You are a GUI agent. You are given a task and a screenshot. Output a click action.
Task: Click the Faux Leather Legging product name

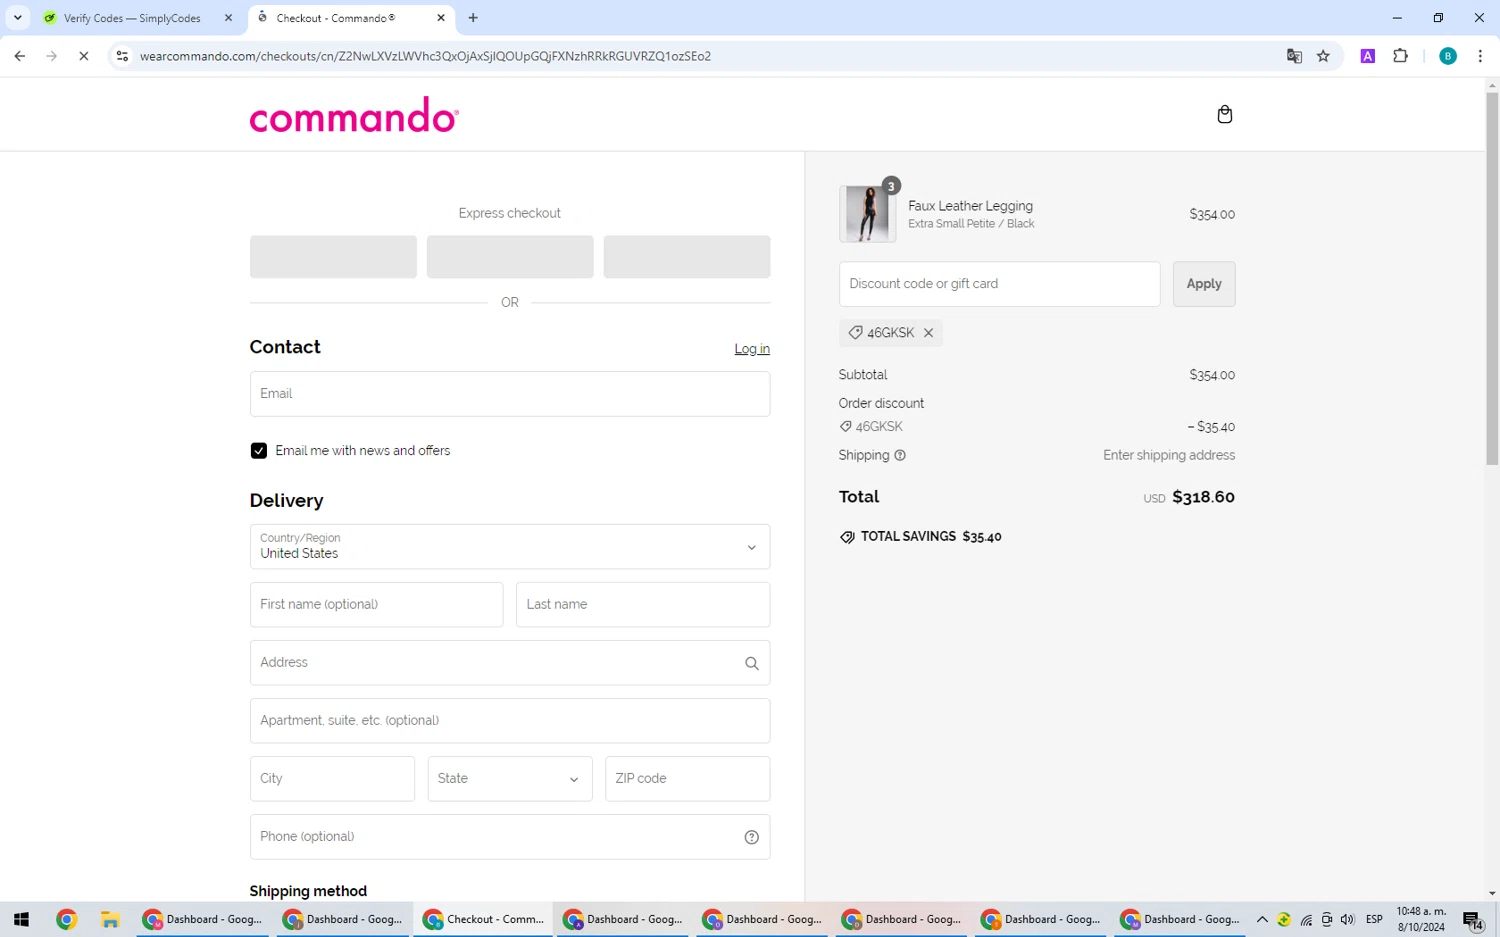point(970,206)
